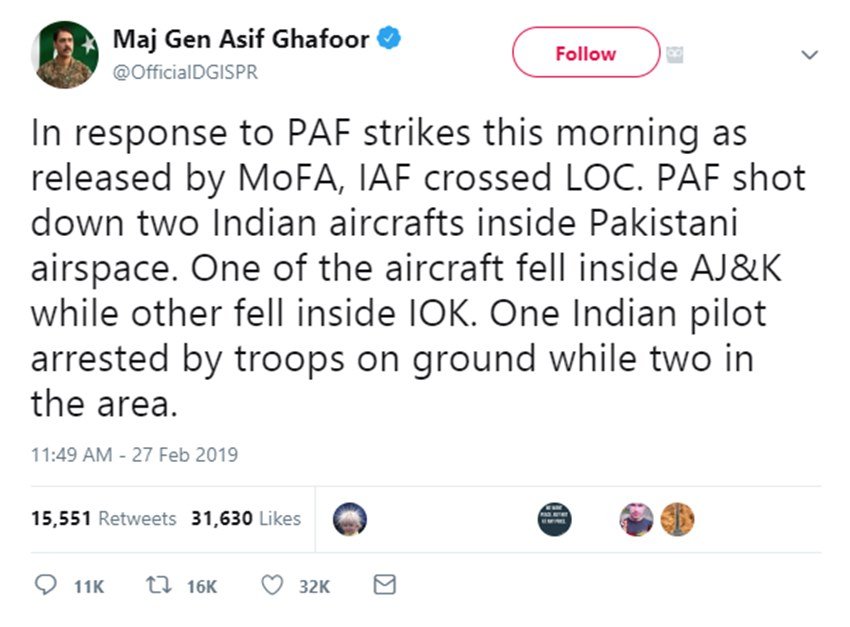Open the pink-faced liker avatar
The width and height of the screenshot is (850, 627).
pyautogui.click(x=636, y=518)
